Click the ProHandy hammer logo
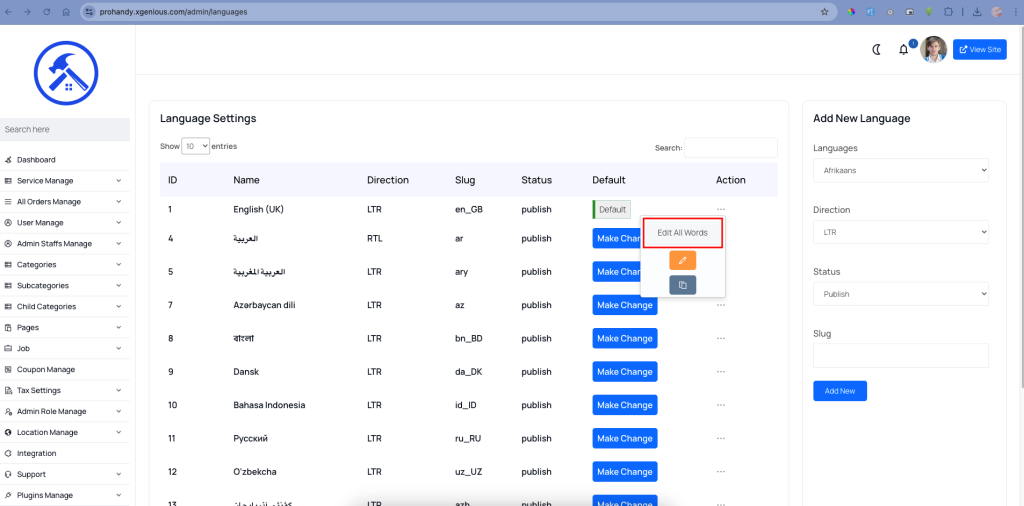The height and width of the screenshot is (506, 1024). point(66,73)
